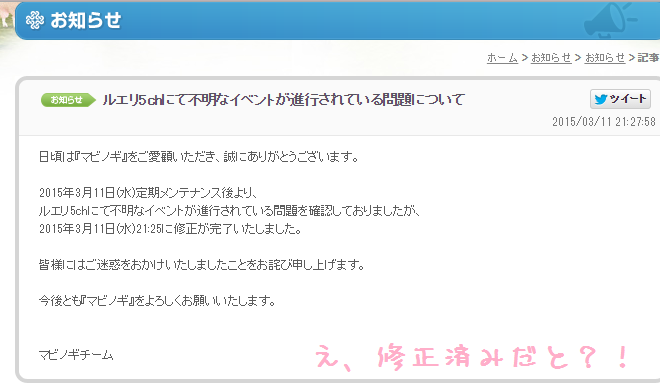
Task: Click the snowflake emblem in header
Action: coord(35,20)
